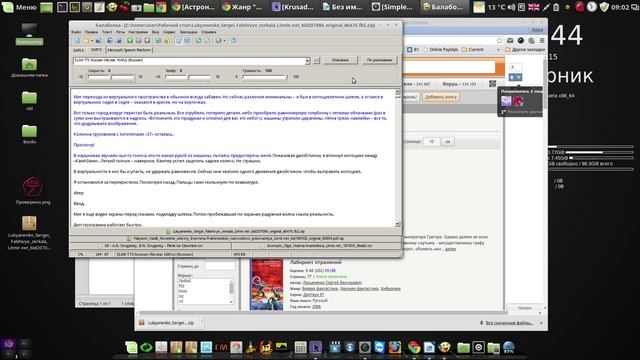This screenshot has height=360, width=640.
Task: Click the Добавить книгу button in Chrome
Action: [441, 97]
